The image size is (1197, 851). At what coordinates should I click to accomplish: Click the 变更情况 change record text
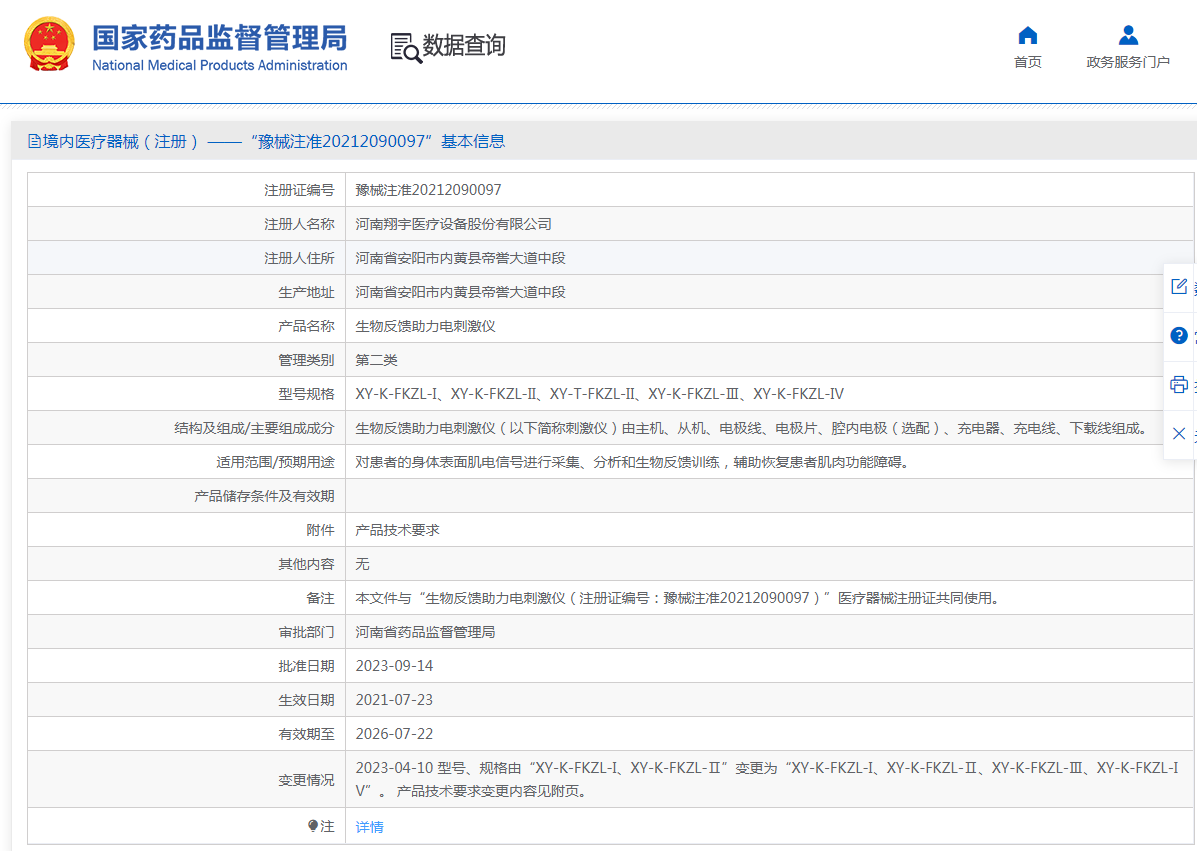pyautogui.click(x=766, y=779)
